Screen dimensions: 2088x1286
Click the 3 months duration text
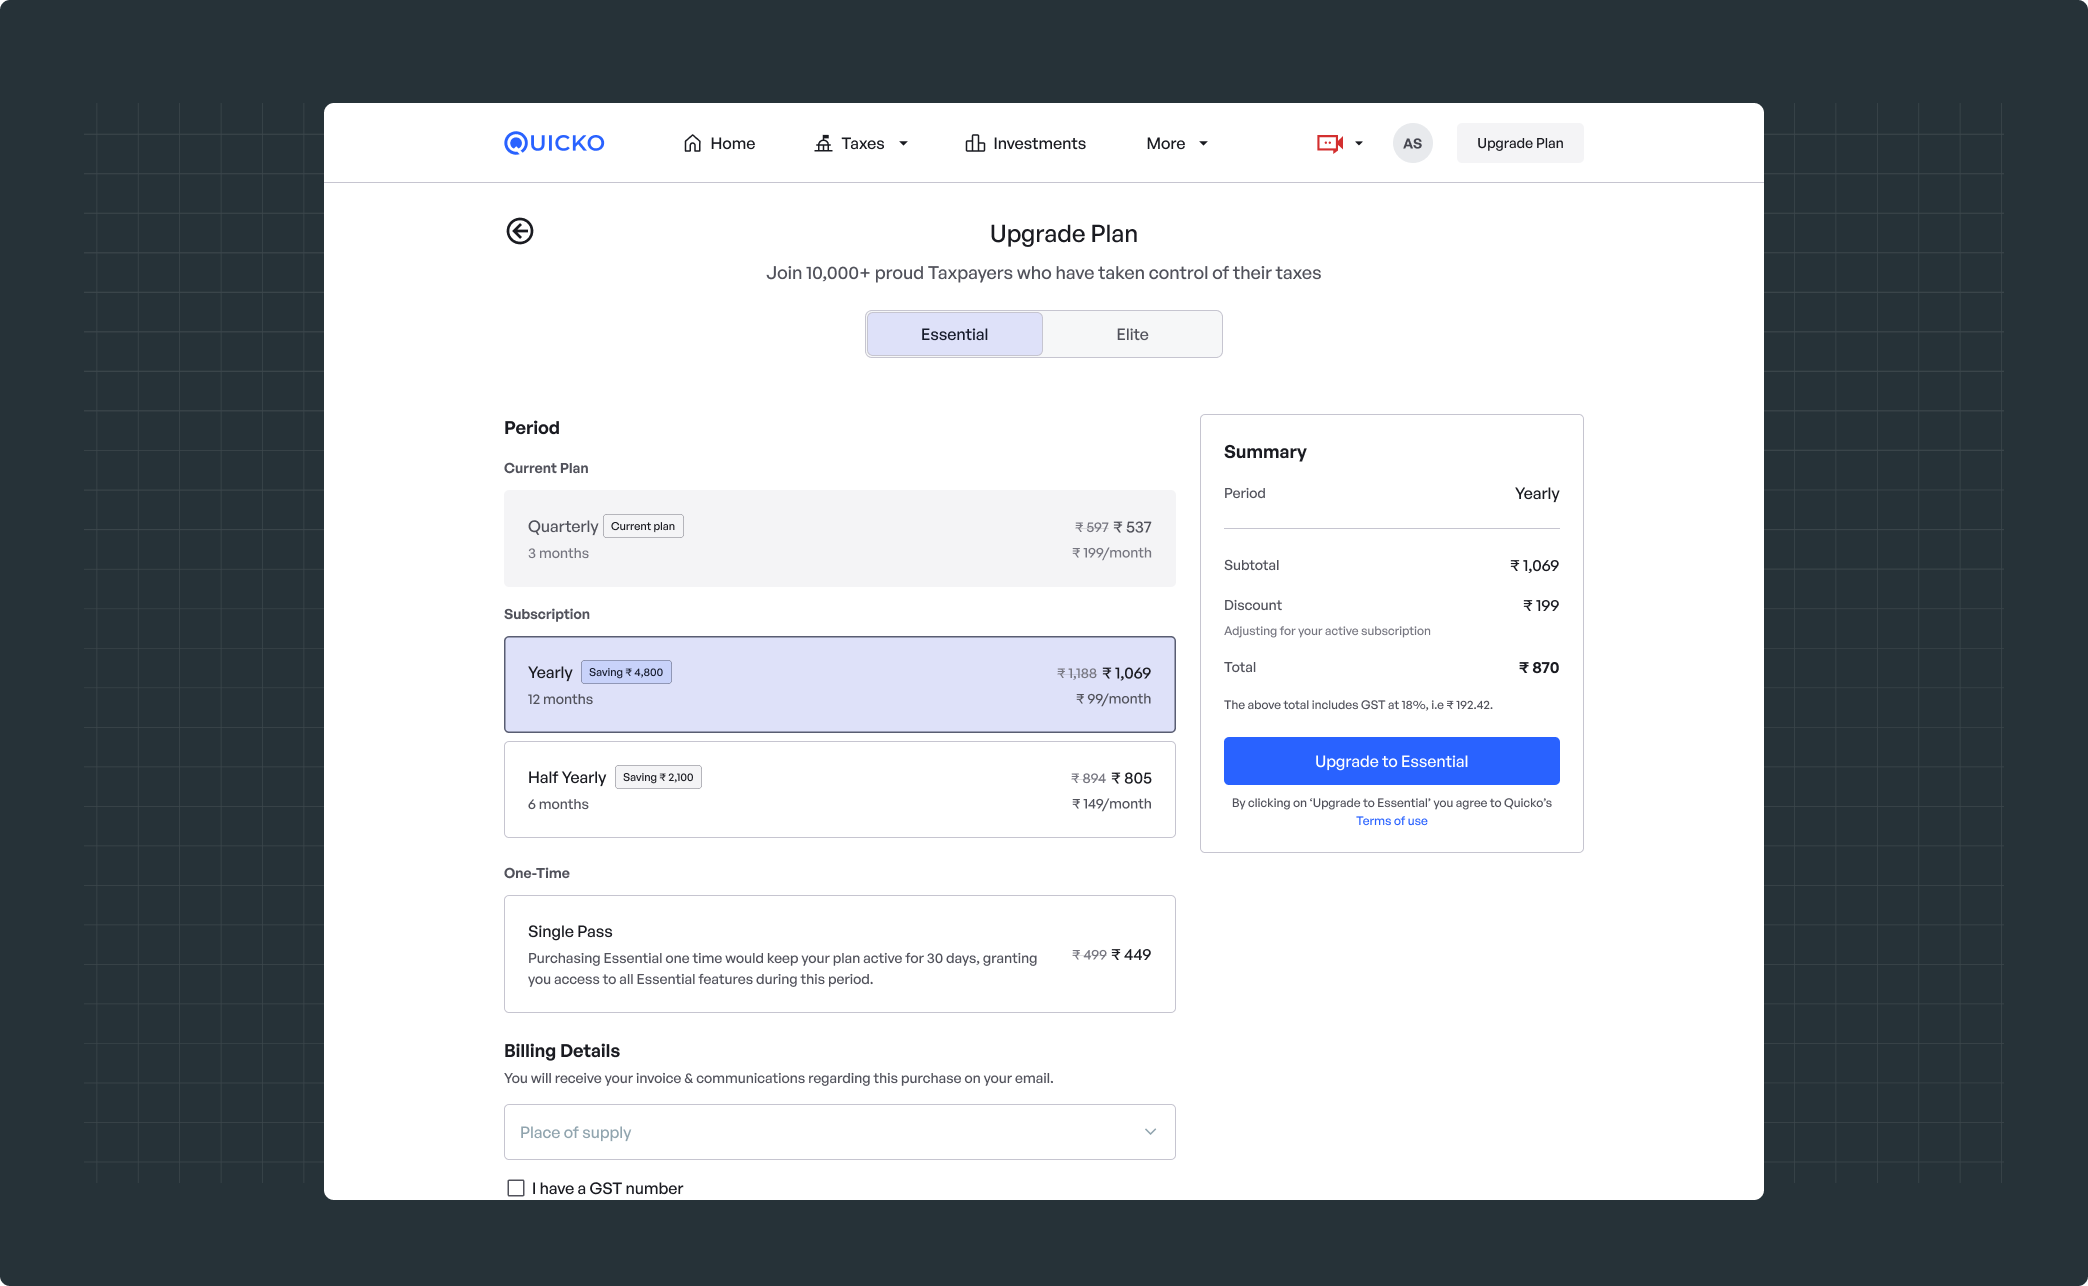coord(558,553)
